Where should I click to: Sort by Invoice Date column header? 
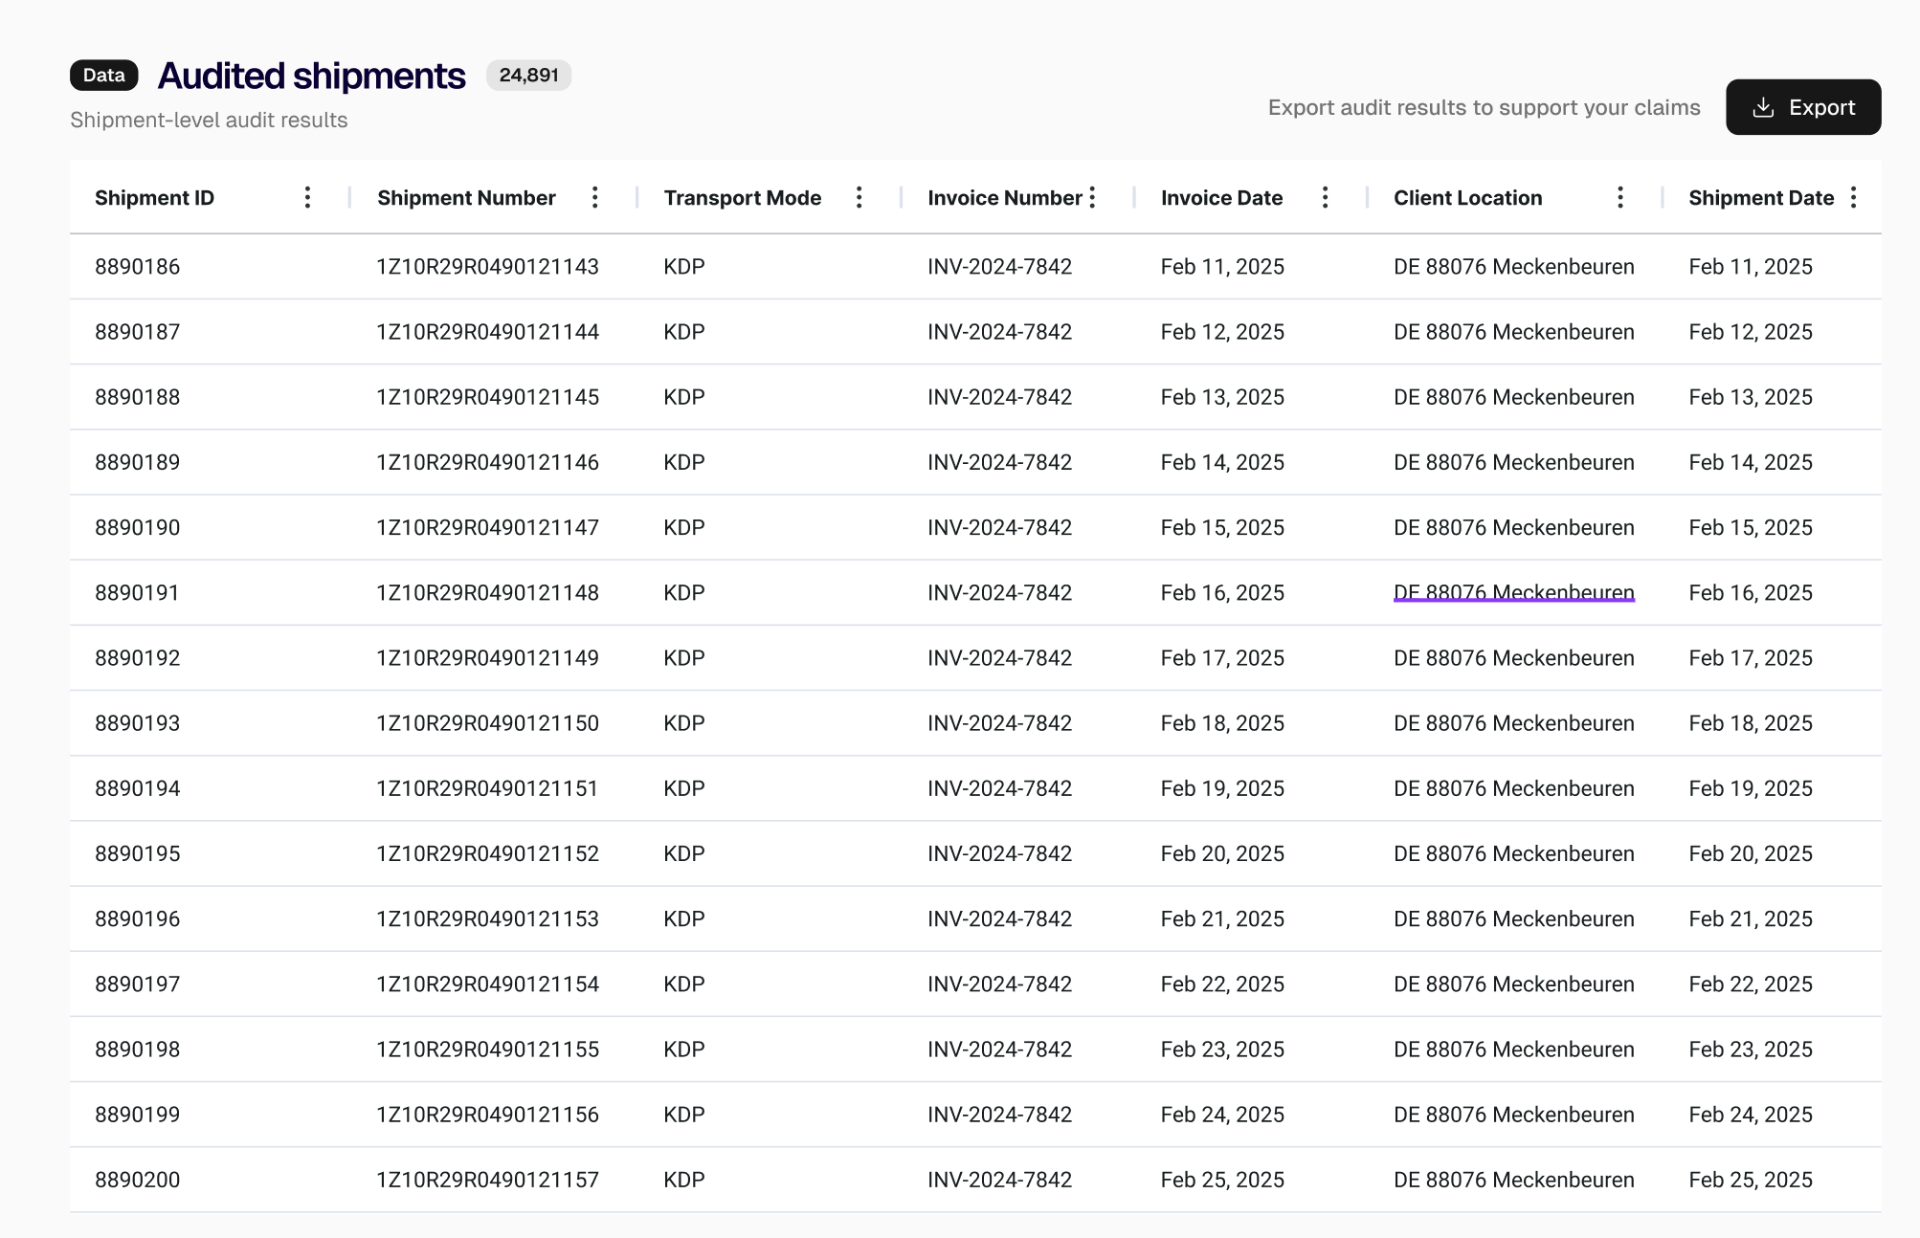pyautogui.click(x=1221, y=198)
